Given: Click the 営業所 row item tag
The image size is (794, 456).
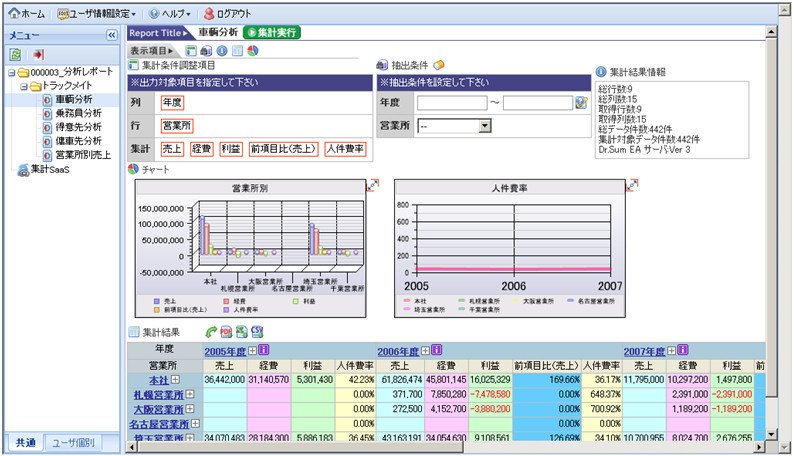Looking at the screenshot, I should click(x=177, y=126).
